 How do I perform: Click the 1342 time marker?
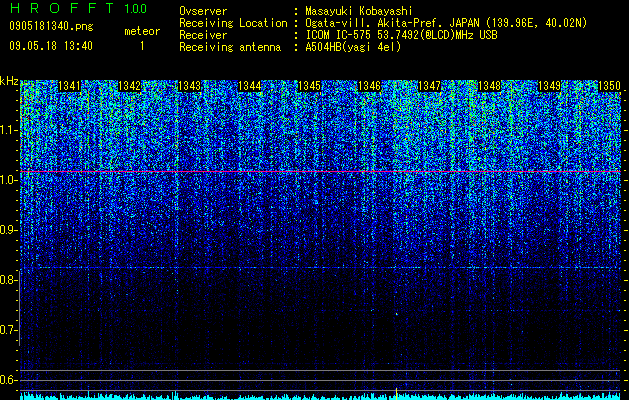coord(130,86)
